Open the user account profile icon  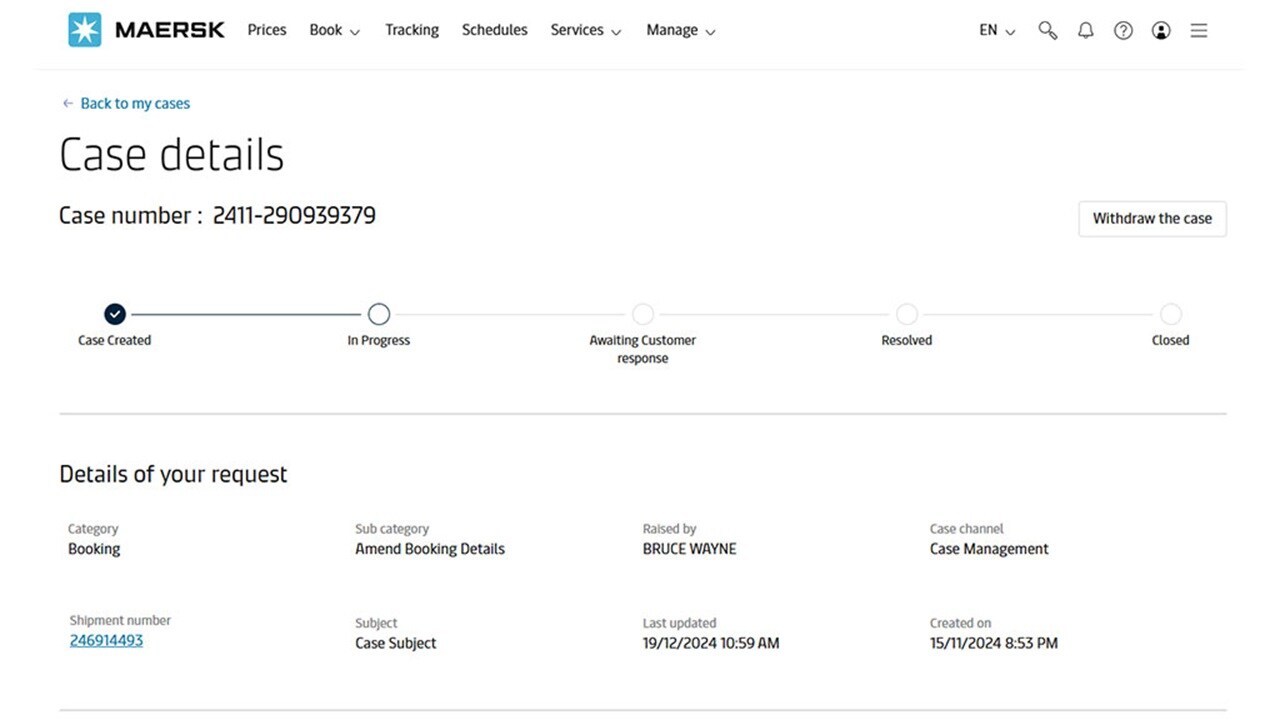tap(1161, 30)
